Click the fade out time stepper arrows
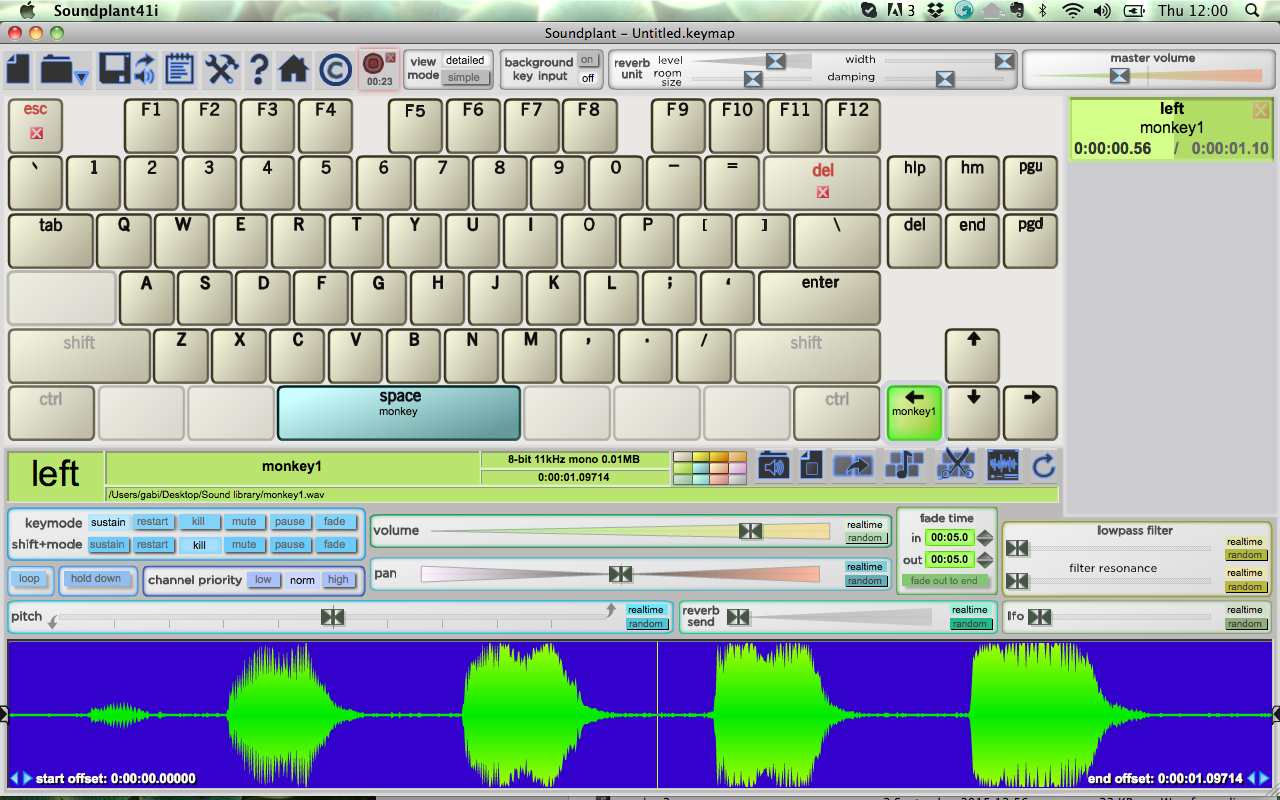Viewport: 1280px width, 800px height. (985, 560)
